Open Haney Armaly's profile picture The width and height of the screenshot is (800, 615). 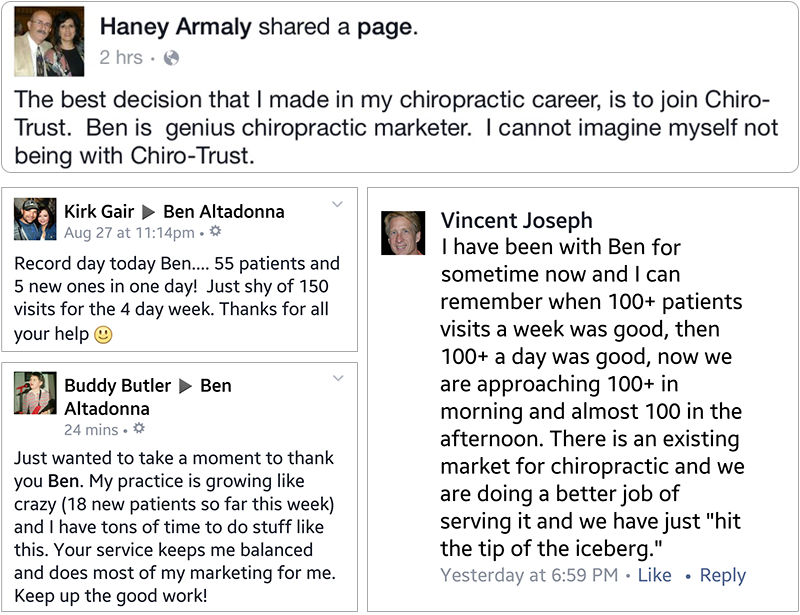(x=49, y=42)
